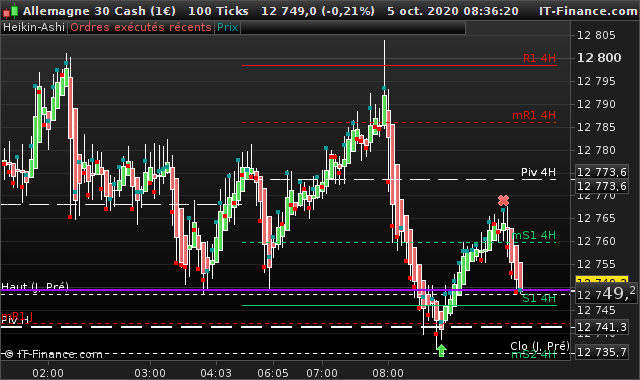Click the 12 735,7 price tag
Image resolution: width=640 pixels, height=380 pixels.
pos(602,352)
